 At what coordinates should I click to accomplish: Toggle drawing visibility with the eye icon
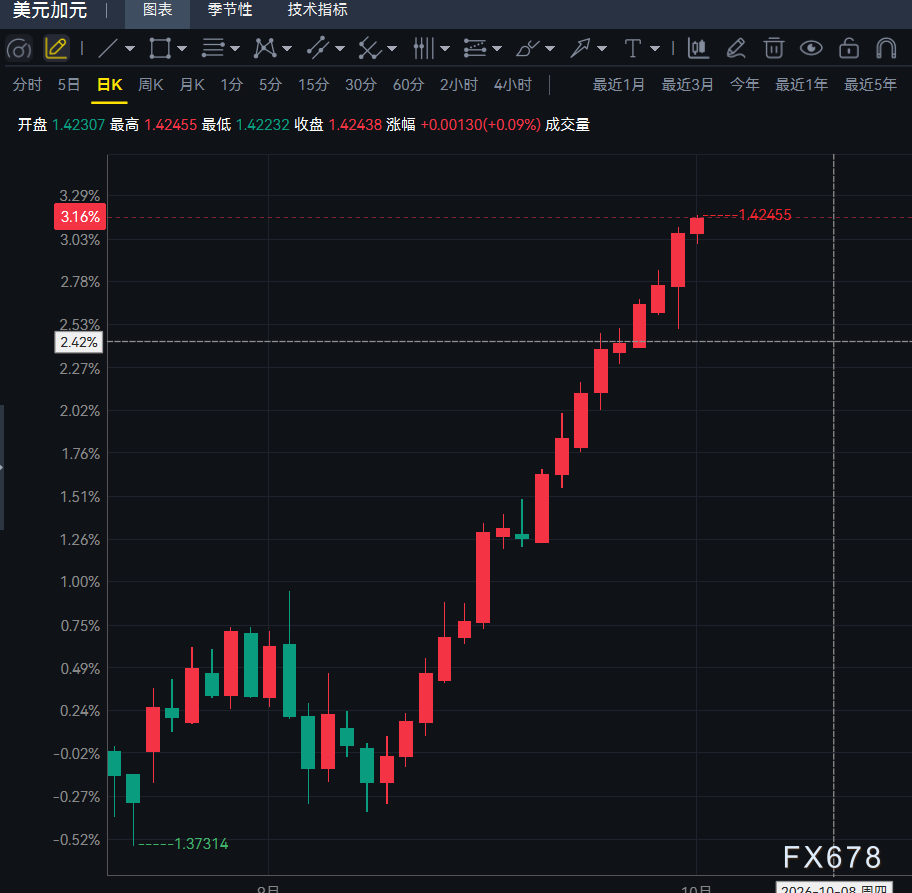coord(811,48)
